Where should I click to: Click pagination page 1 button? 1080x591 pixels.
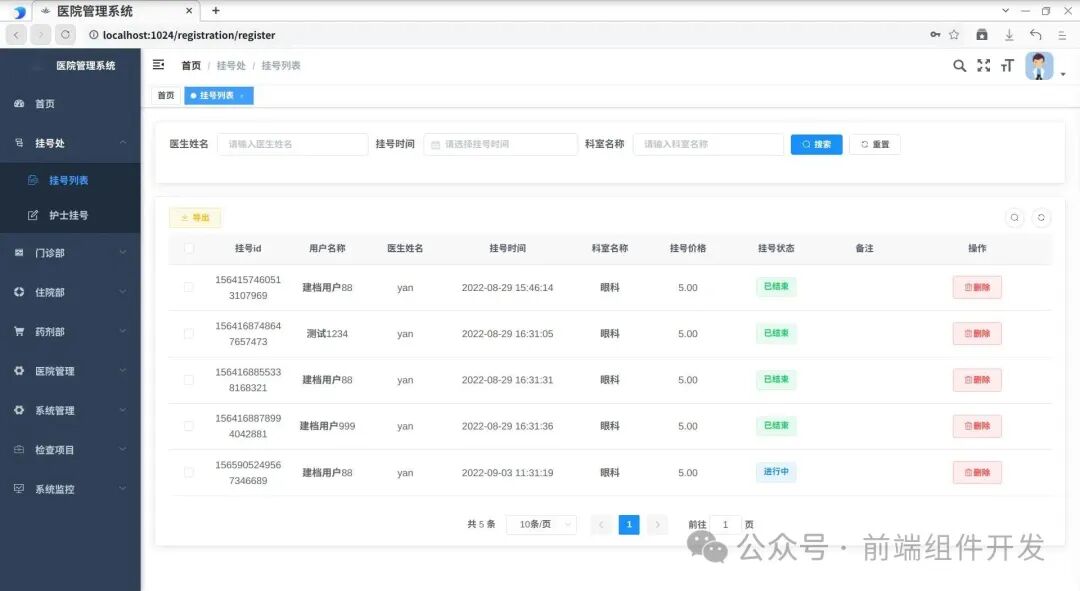coord(629,524)
